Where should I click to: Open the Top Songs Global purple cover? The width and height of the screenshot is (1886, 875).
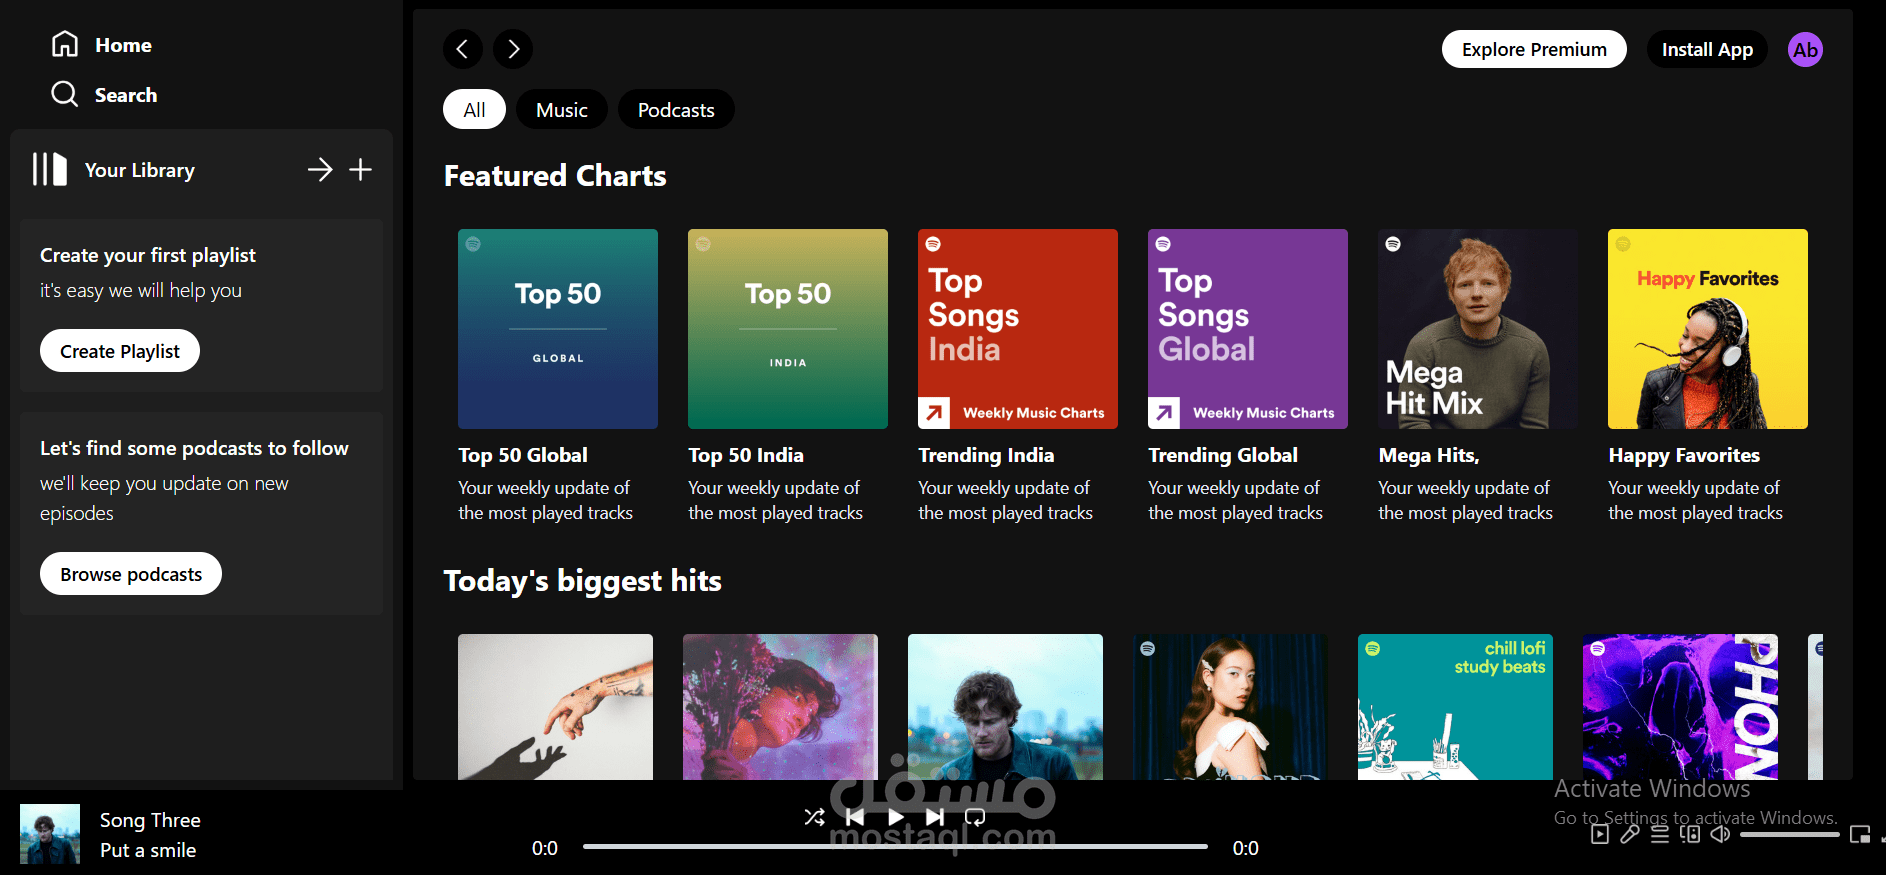click(x=1248, y=329)
